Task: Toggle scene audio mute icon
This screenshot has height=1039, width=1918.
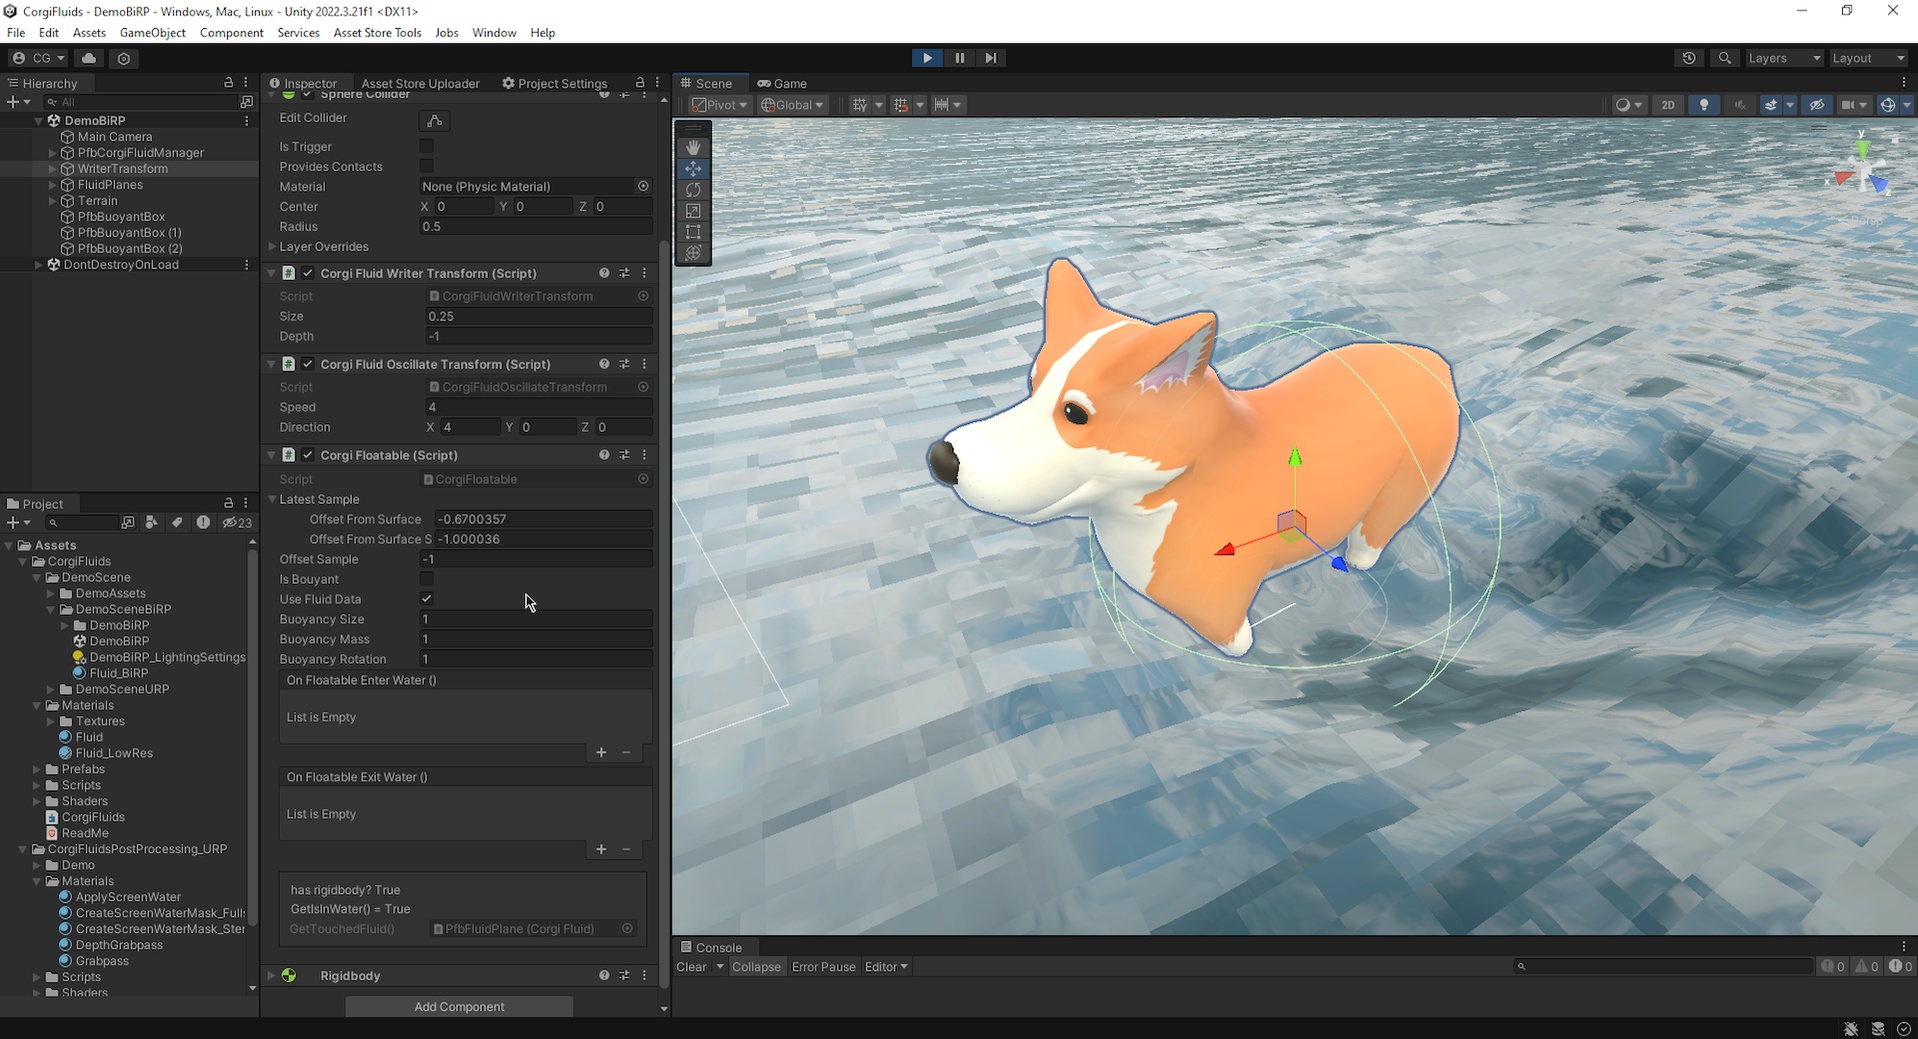Action: click(1740, 105)
